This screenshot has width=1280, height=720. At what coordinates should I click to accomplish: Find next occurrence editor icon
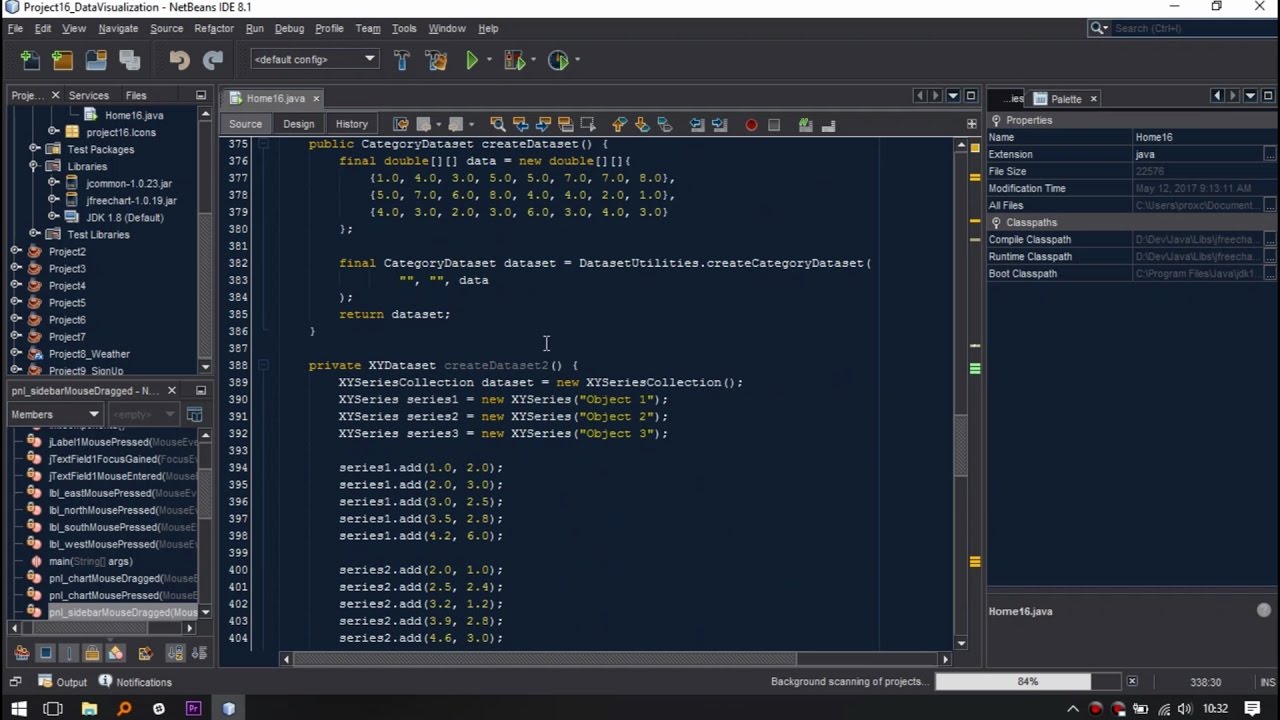tap(543, 124)
